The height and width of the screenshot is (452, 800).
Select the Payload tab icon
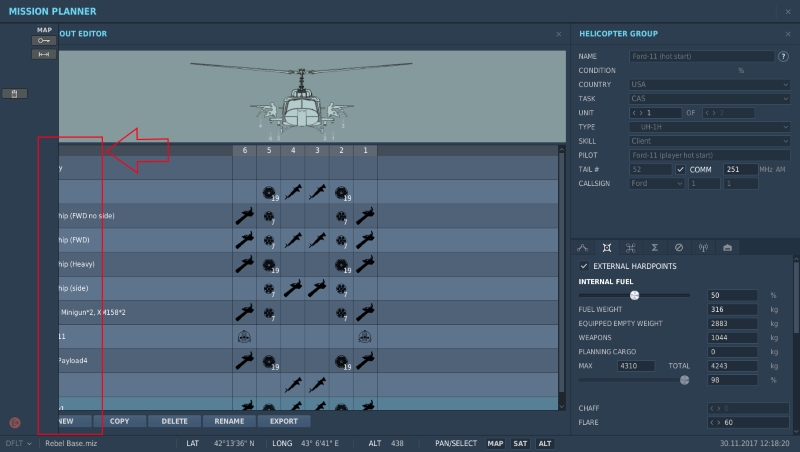coord(607,248)
